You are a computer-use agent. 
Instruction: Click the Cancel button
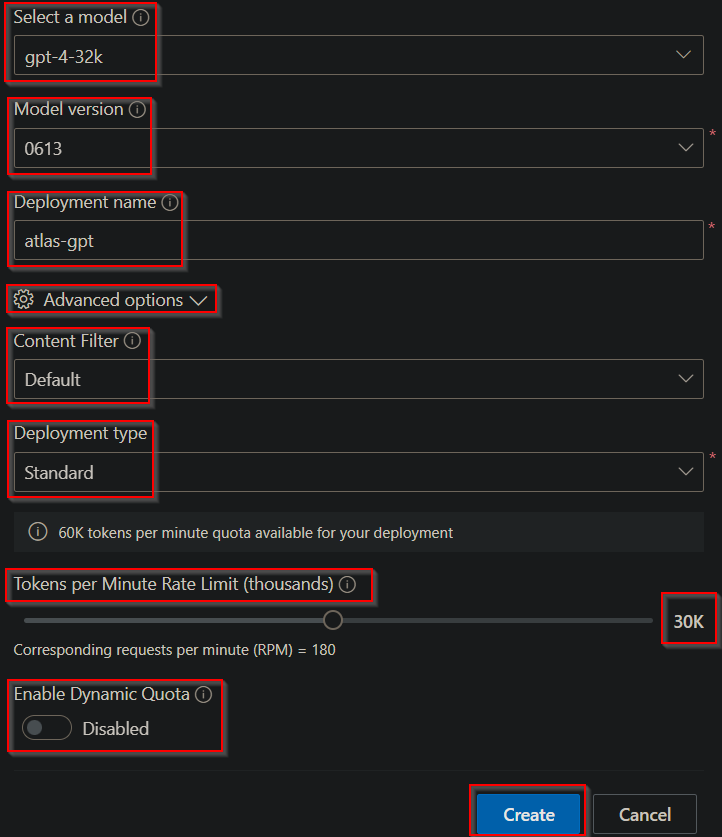tap(645, 814)
